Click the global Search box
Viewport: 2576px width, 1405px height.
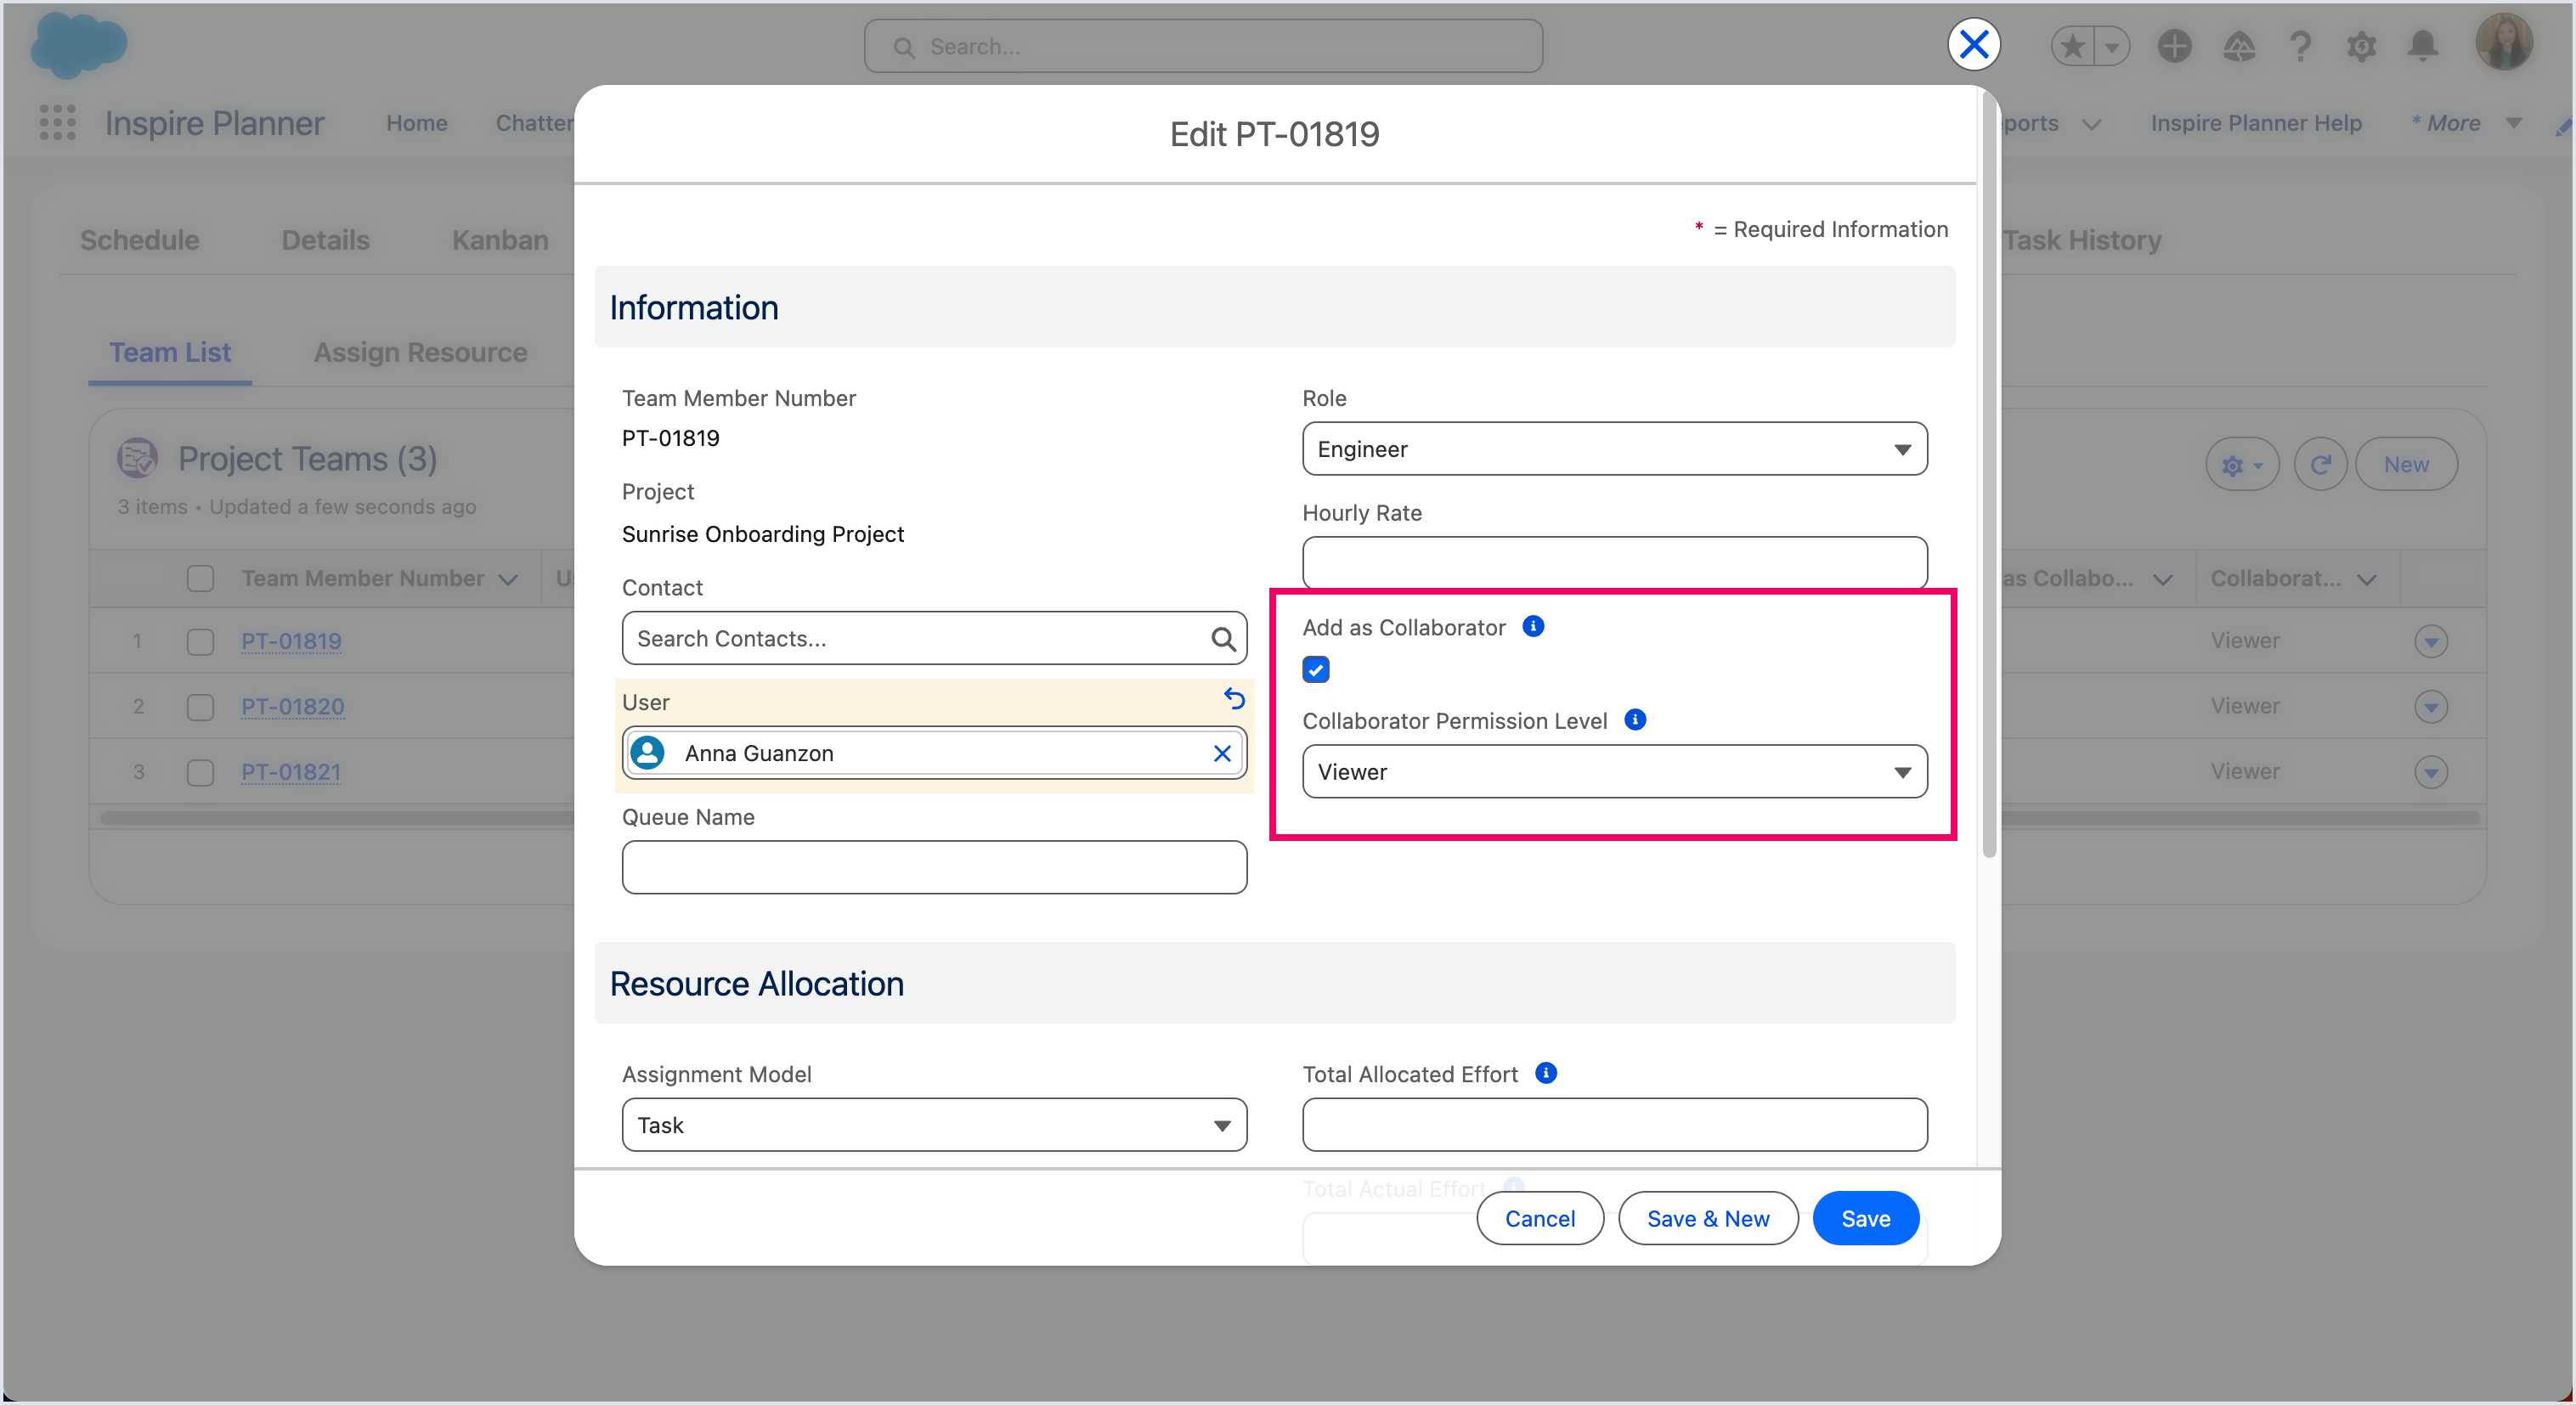(x=1203, y=46)
